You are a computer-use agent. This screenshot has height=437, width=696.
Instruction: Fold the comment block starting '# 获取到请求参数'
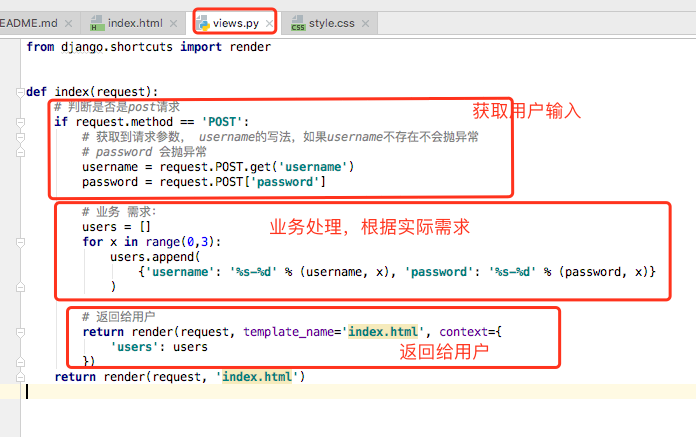(20, 137)
